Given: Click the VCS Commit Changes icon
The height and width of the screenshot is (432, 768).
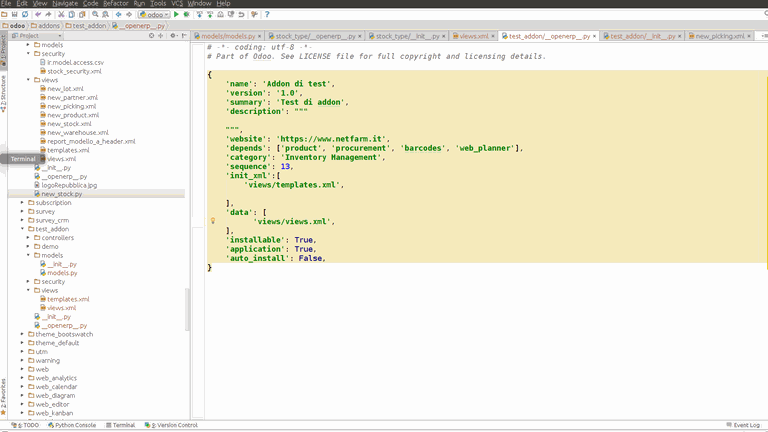Looking at the screenshot, I should [x=210, y=14].
